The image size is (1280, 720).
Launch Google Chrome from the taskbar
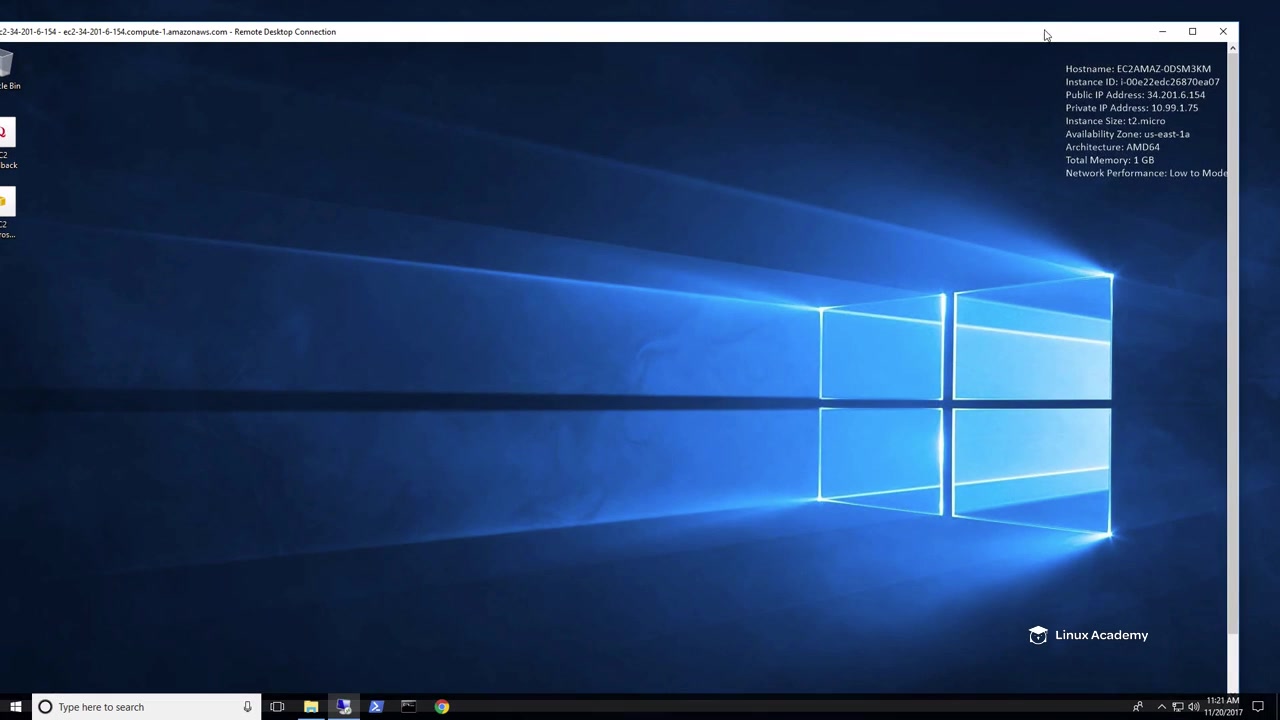pyautogui.click(x=442, y=707)
